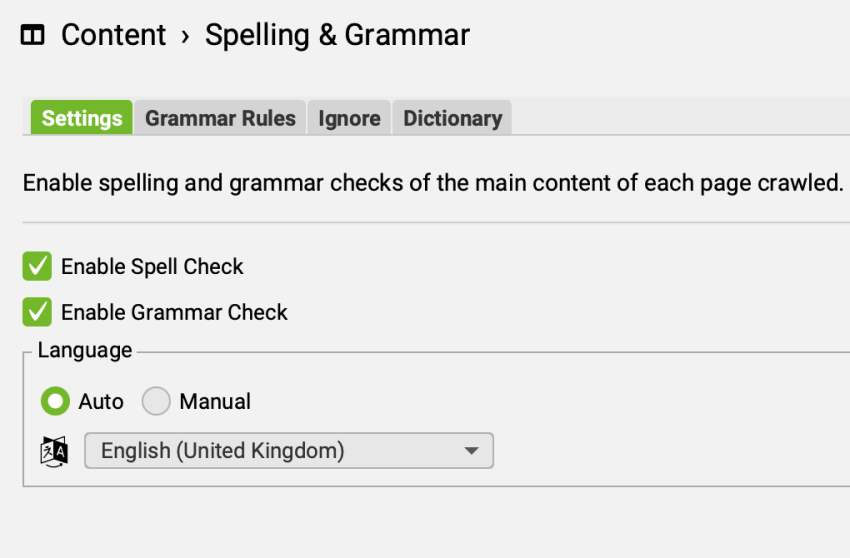Disable the Enable Grammar Check checkbox
Viewport: 850px width, 558px height.
point(37,312)
